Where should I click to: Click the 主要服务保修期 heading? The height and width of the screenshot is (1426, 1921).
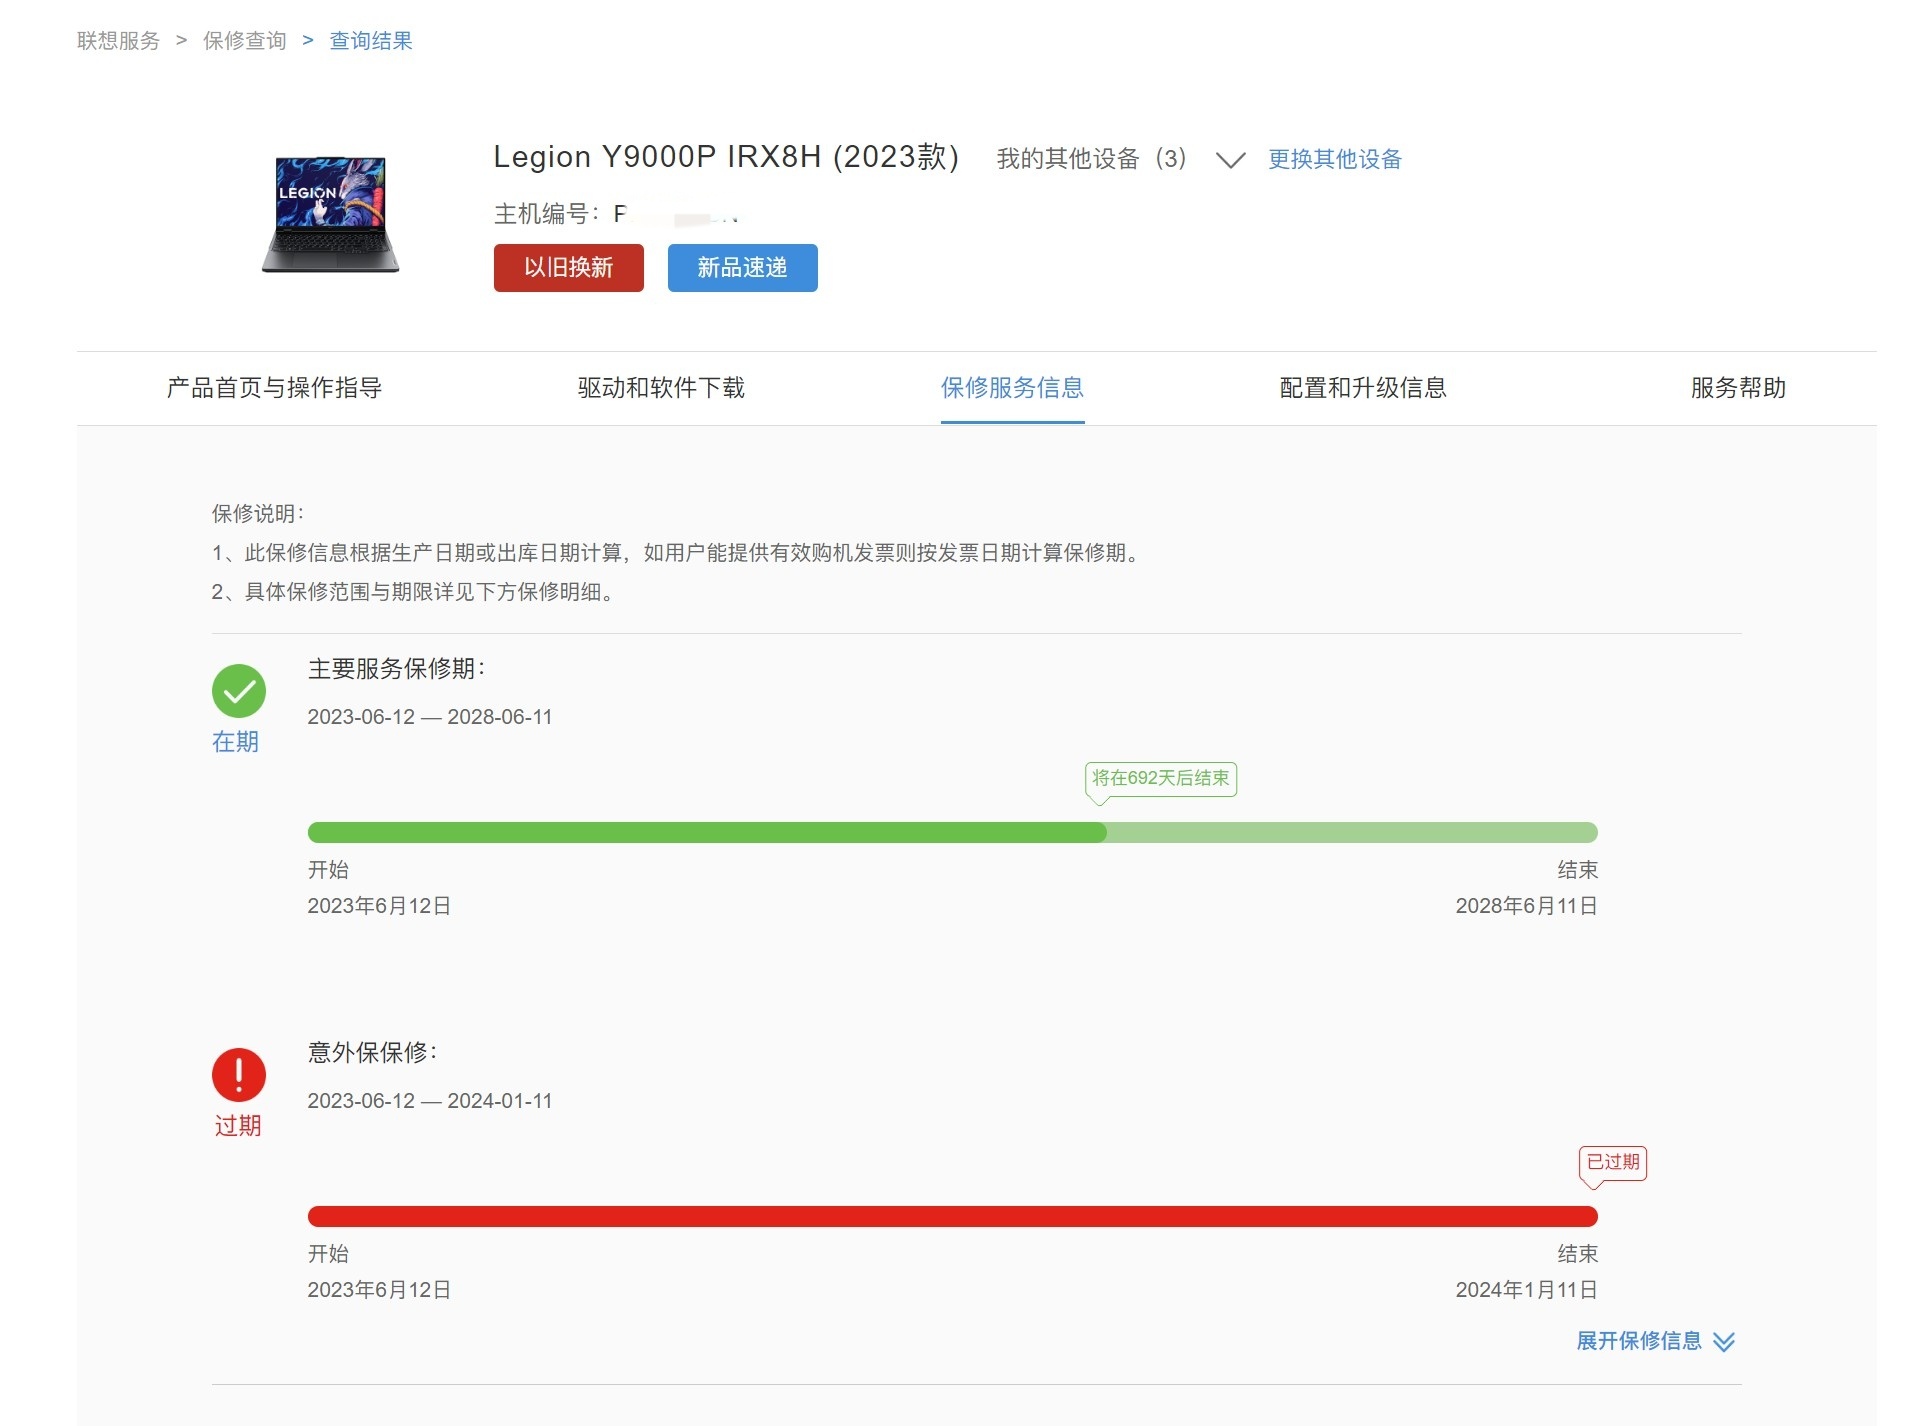pyautogui.click(x=397, y=669)
